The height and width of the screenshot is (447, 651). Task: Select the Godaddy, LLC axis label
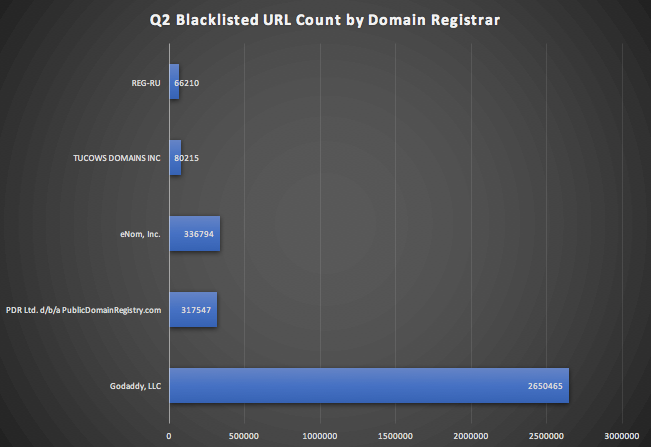point(135,386)
